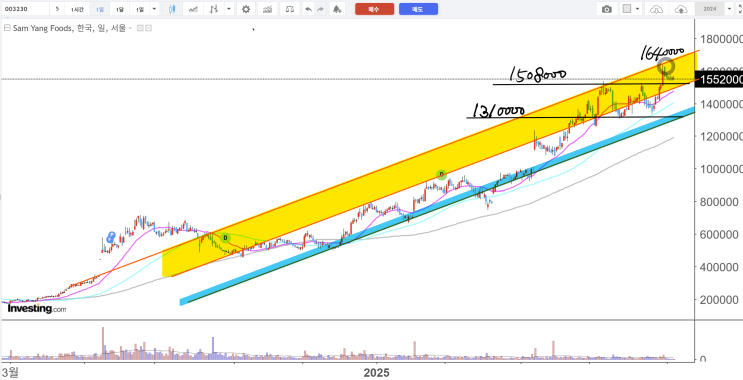Click the 1200000 price axis label
Viewport: 743px width, 380px height.
tap(720, 137)
